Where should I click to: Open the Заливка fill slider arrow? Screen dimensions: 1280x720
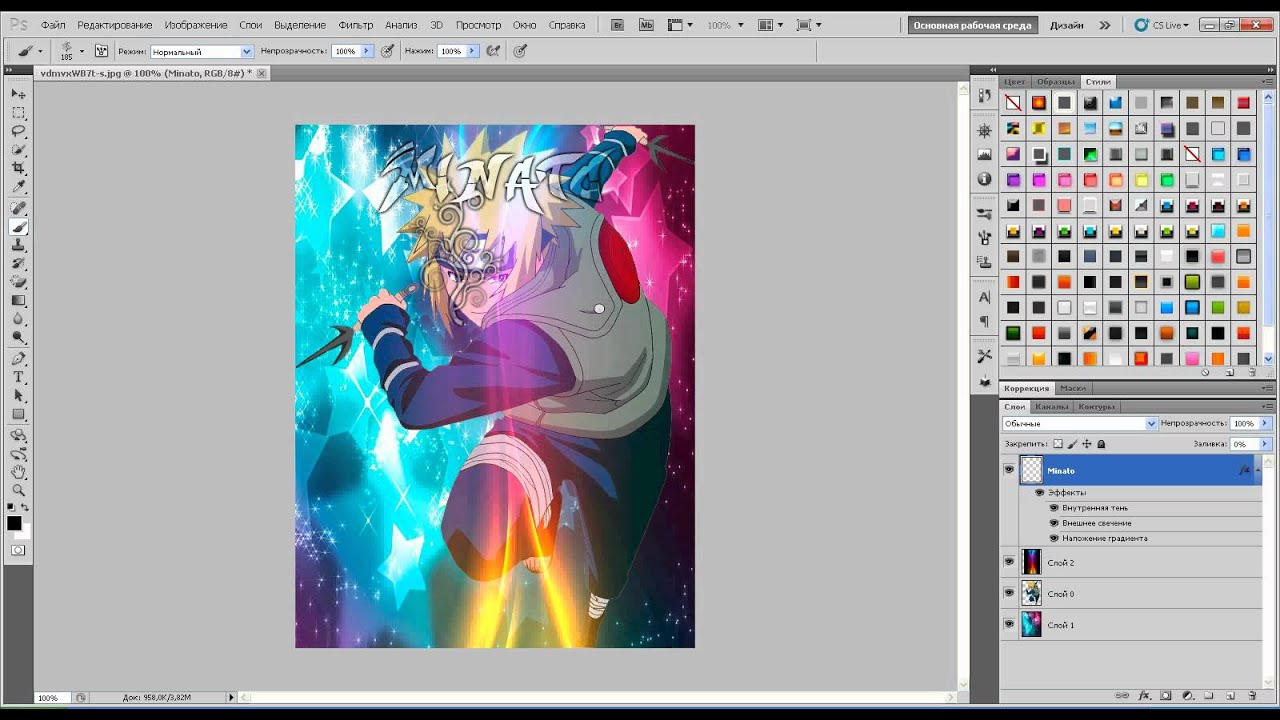1265,443
